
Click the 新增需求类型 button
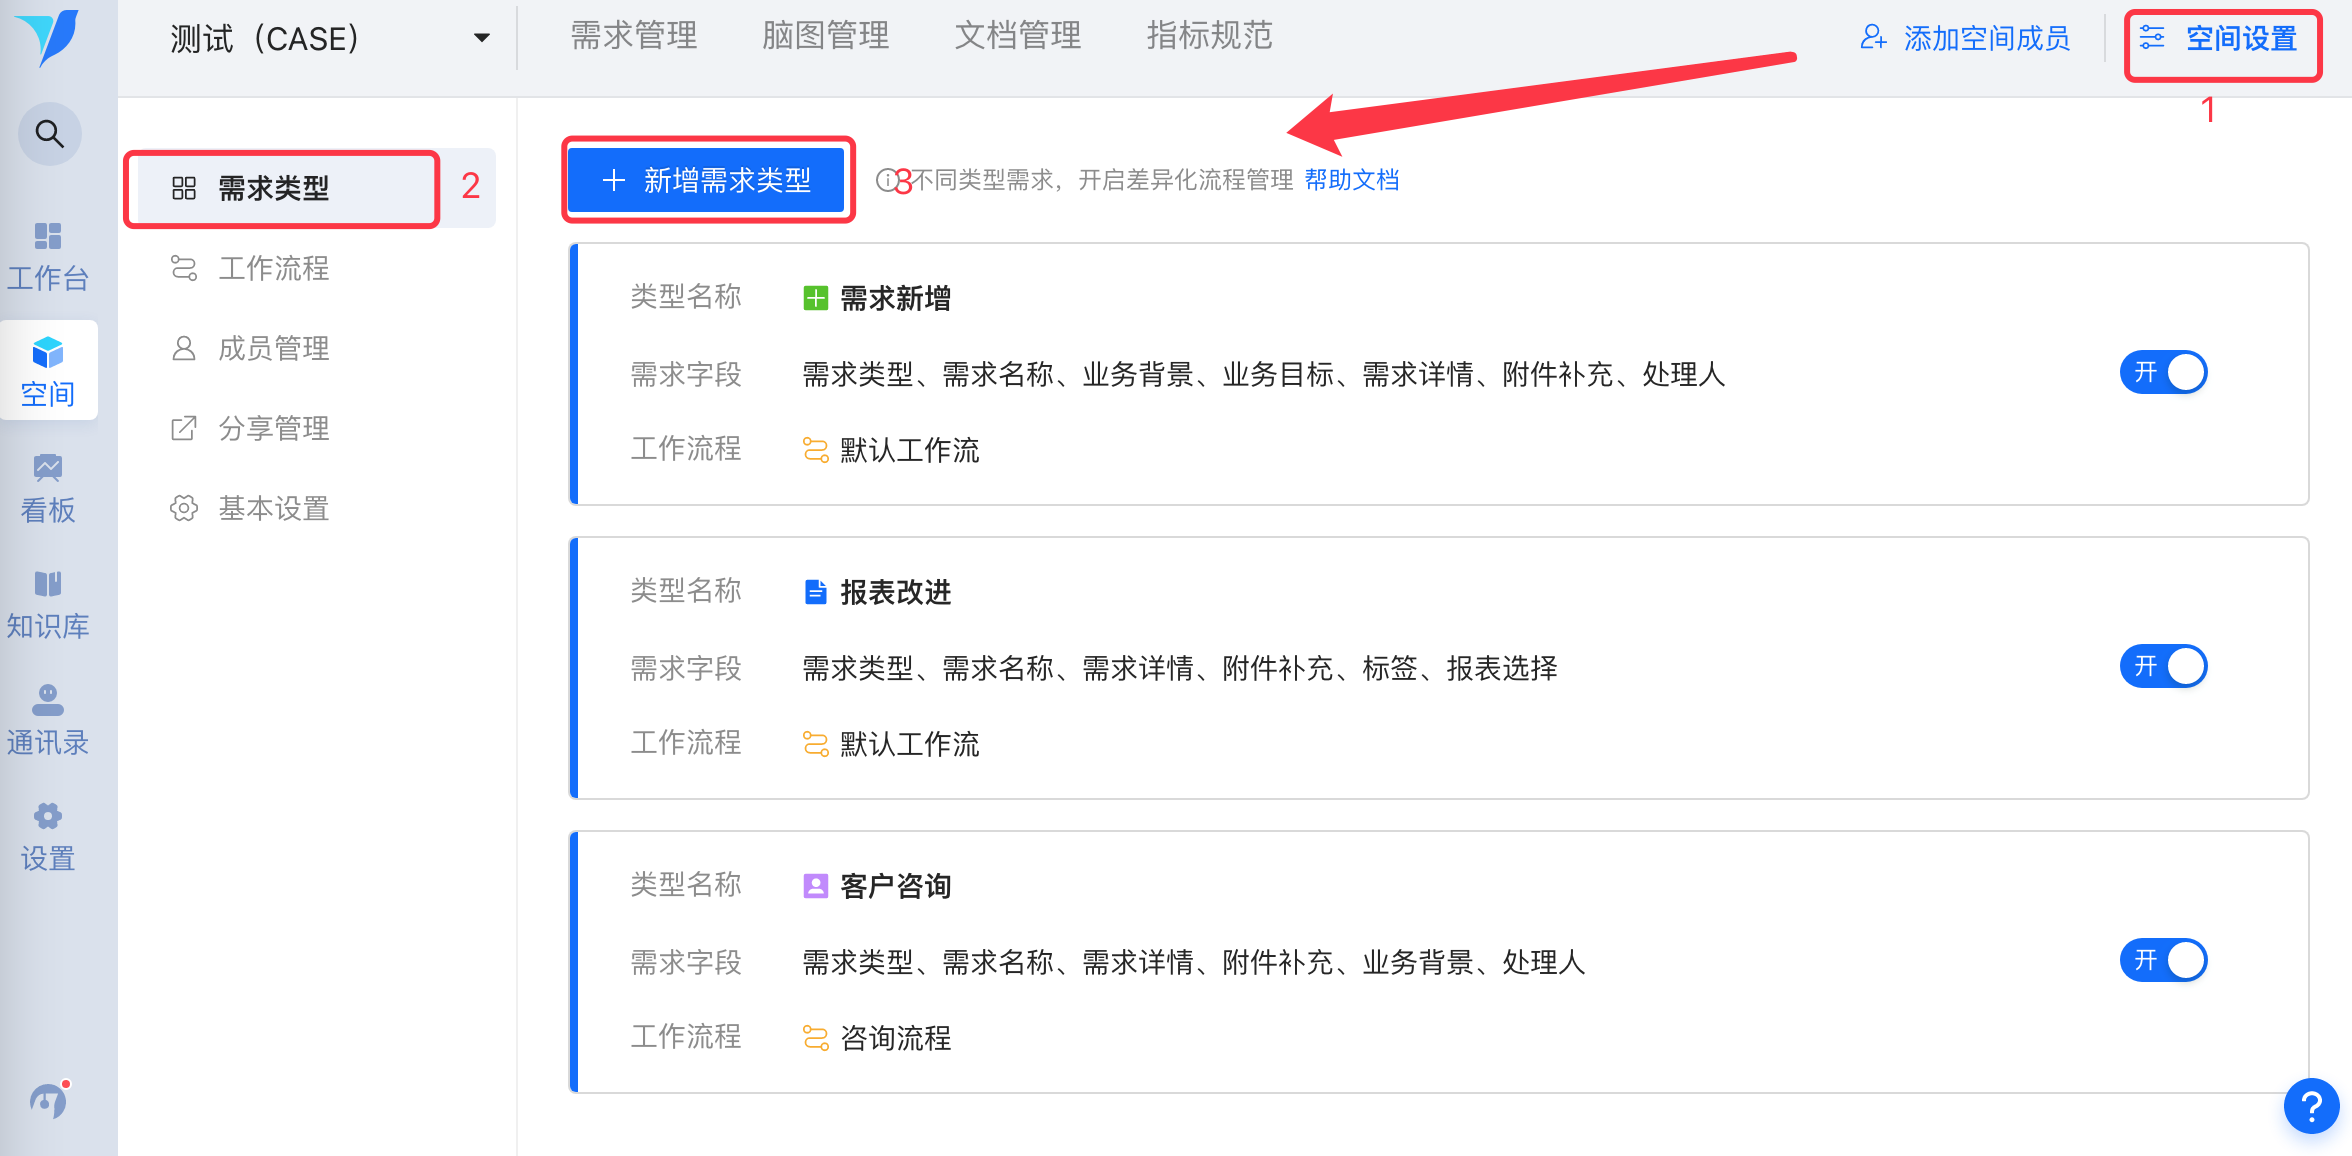[x=708, y=180]
